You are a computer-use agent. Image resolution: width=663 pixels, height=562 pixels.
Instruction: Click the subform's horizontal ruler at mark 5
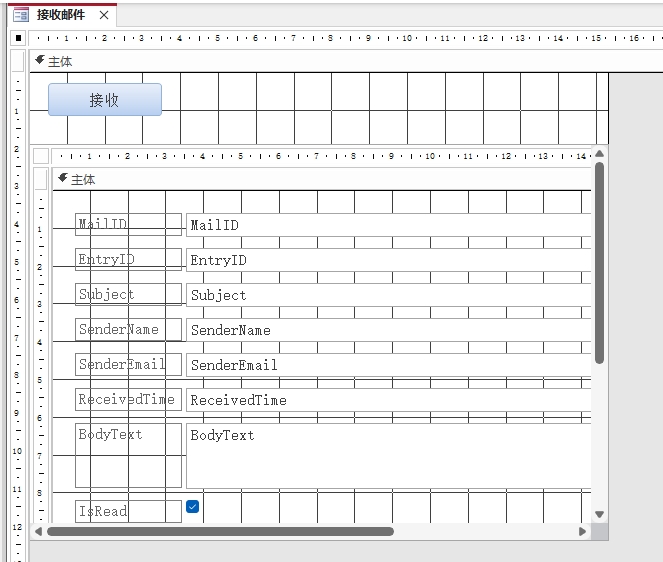(x=240, y=156)
